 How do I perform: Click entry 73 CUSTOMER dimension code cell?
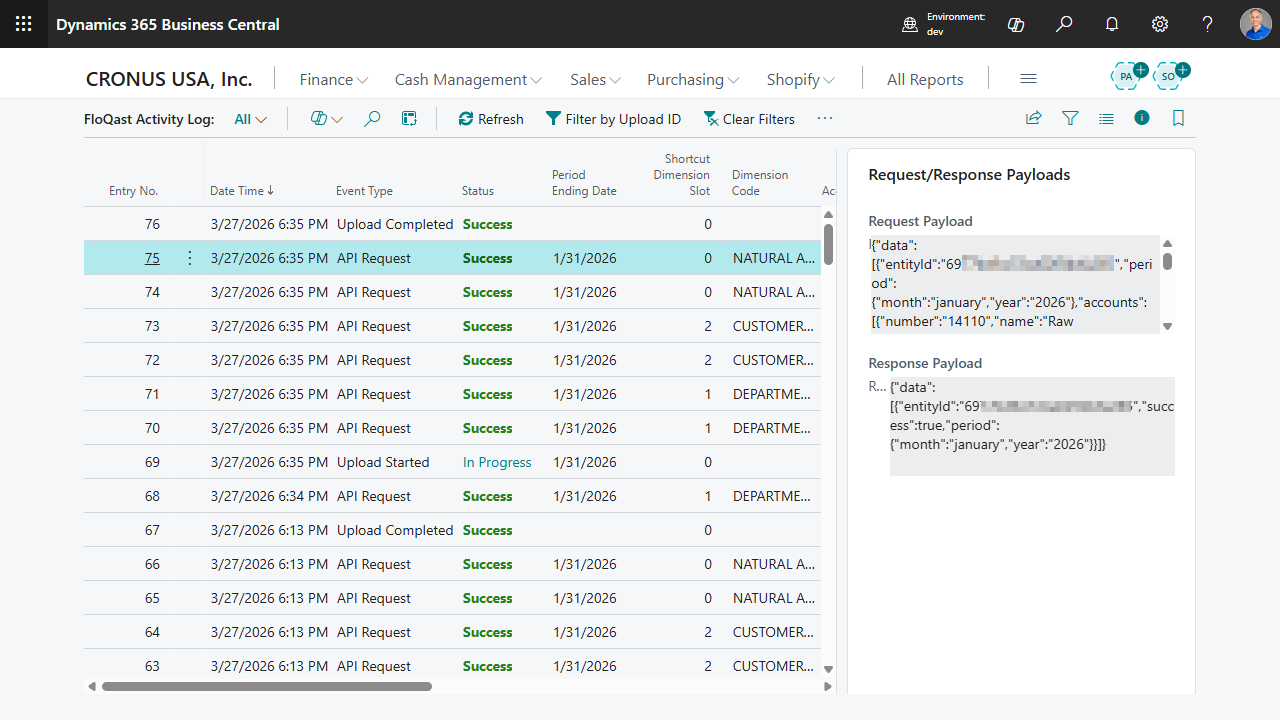coord(773,326)
